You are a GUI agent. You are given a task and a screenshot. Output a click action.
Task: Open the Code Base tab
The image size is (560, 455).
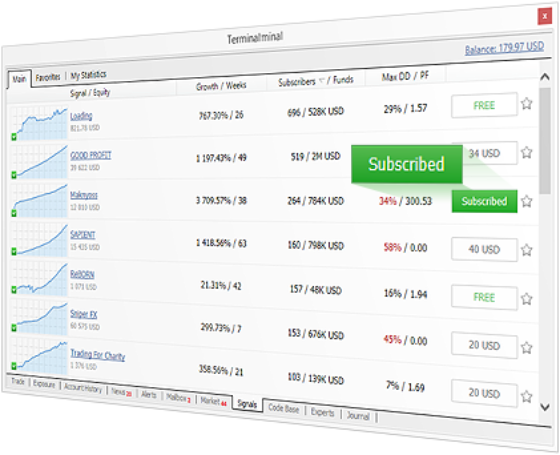click(x=284, y=408)
